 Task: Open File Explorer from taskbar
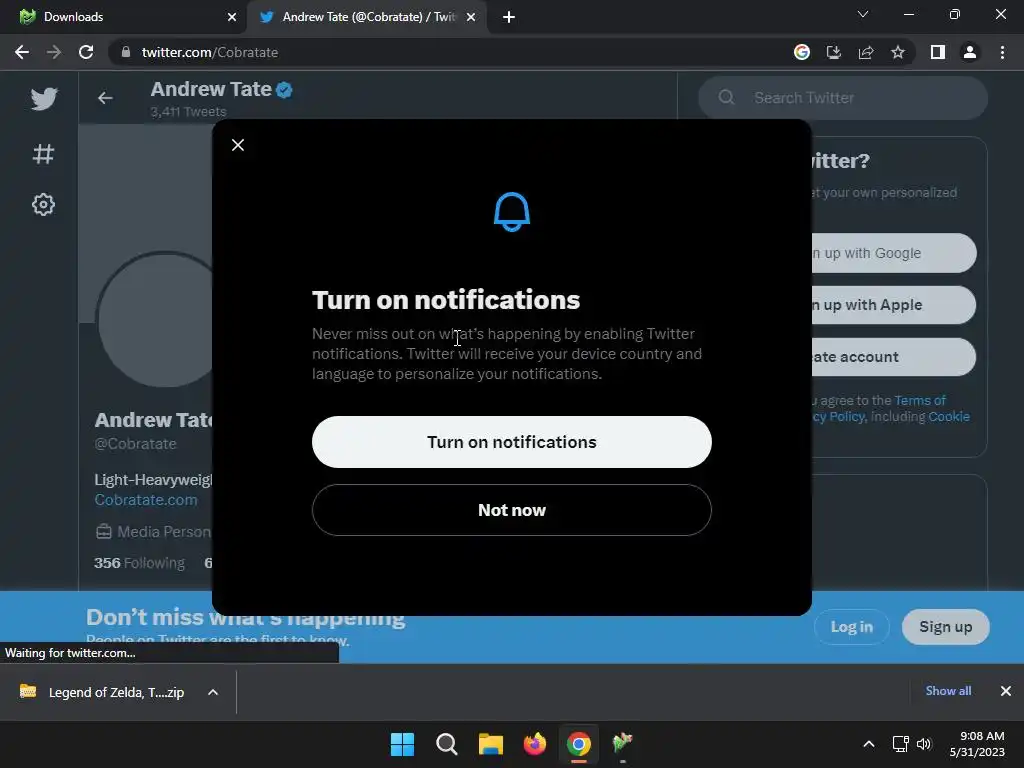click(490, 744)
